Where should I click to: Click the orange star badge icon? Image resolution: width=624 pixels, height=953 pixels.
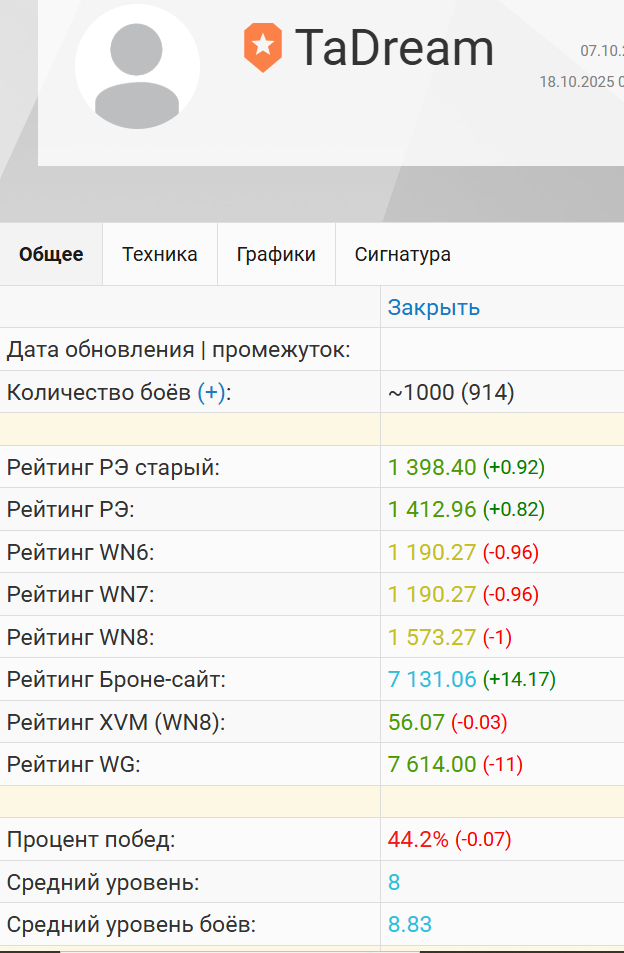point(262,47)
